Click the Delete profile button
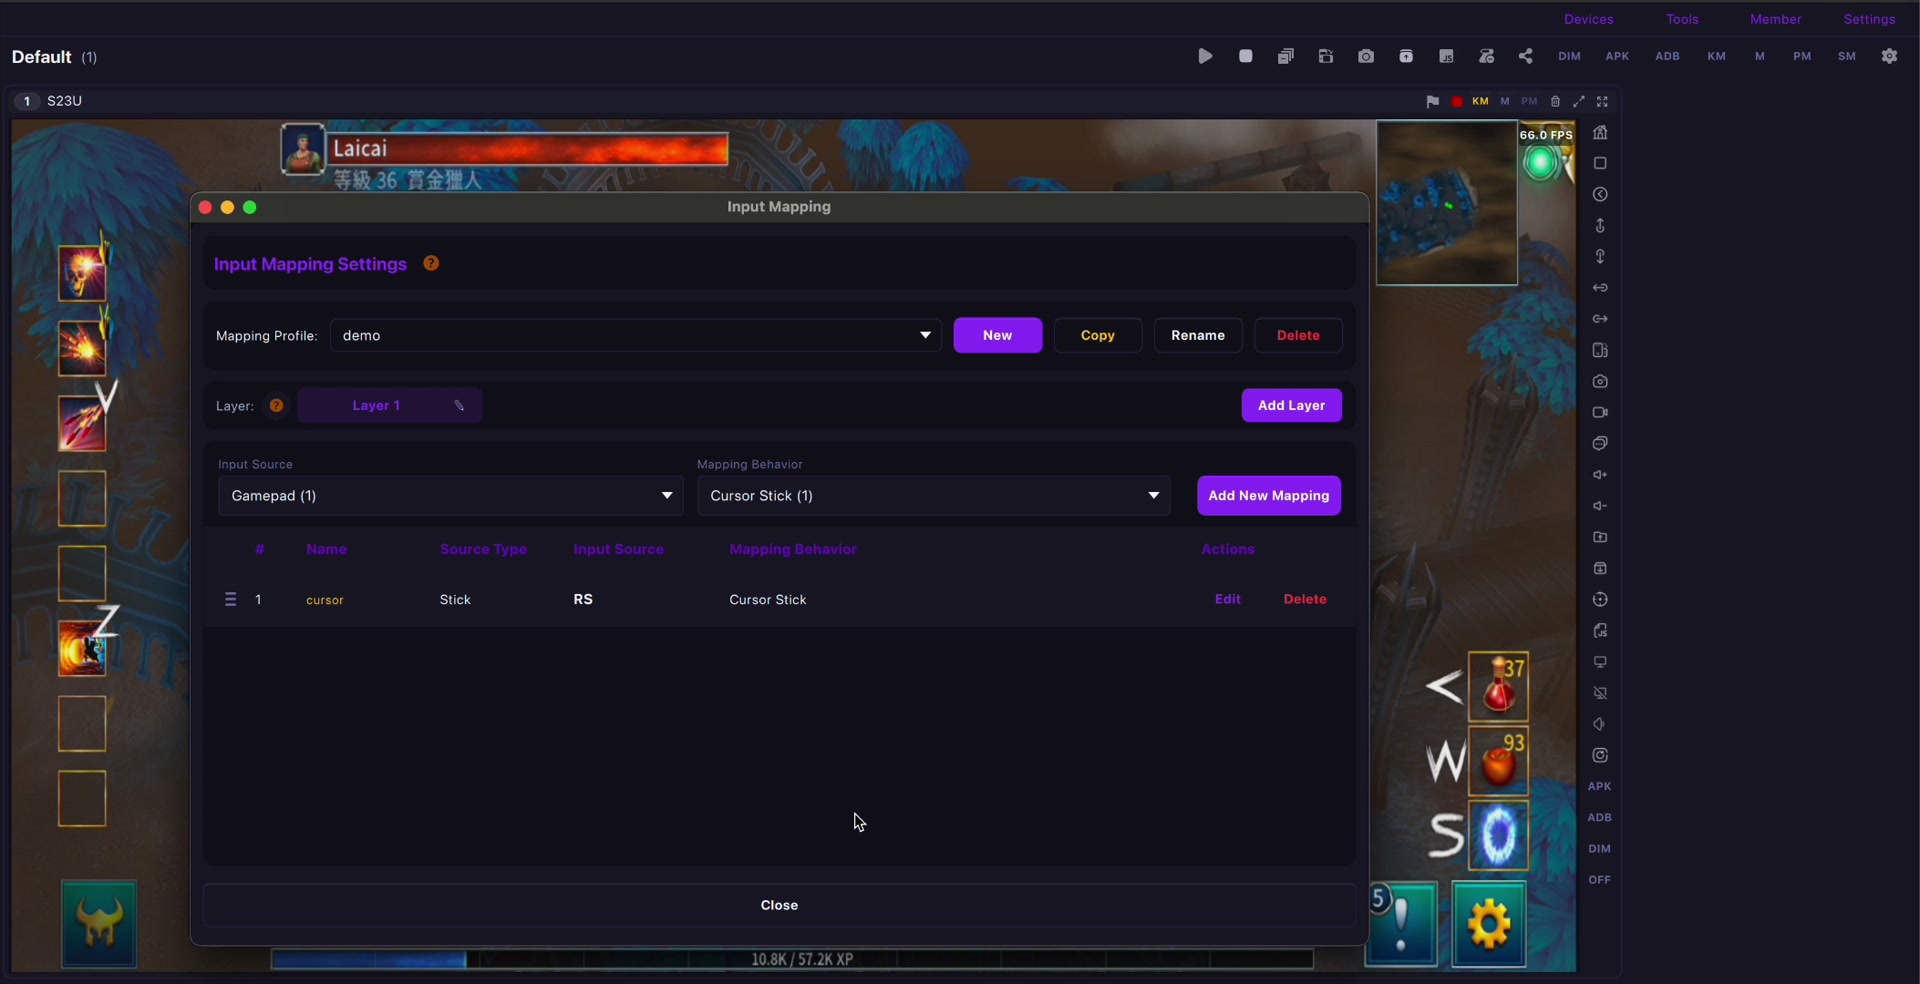The width and height of the screenshot is (1920, 984). [x=1298, y=336]
